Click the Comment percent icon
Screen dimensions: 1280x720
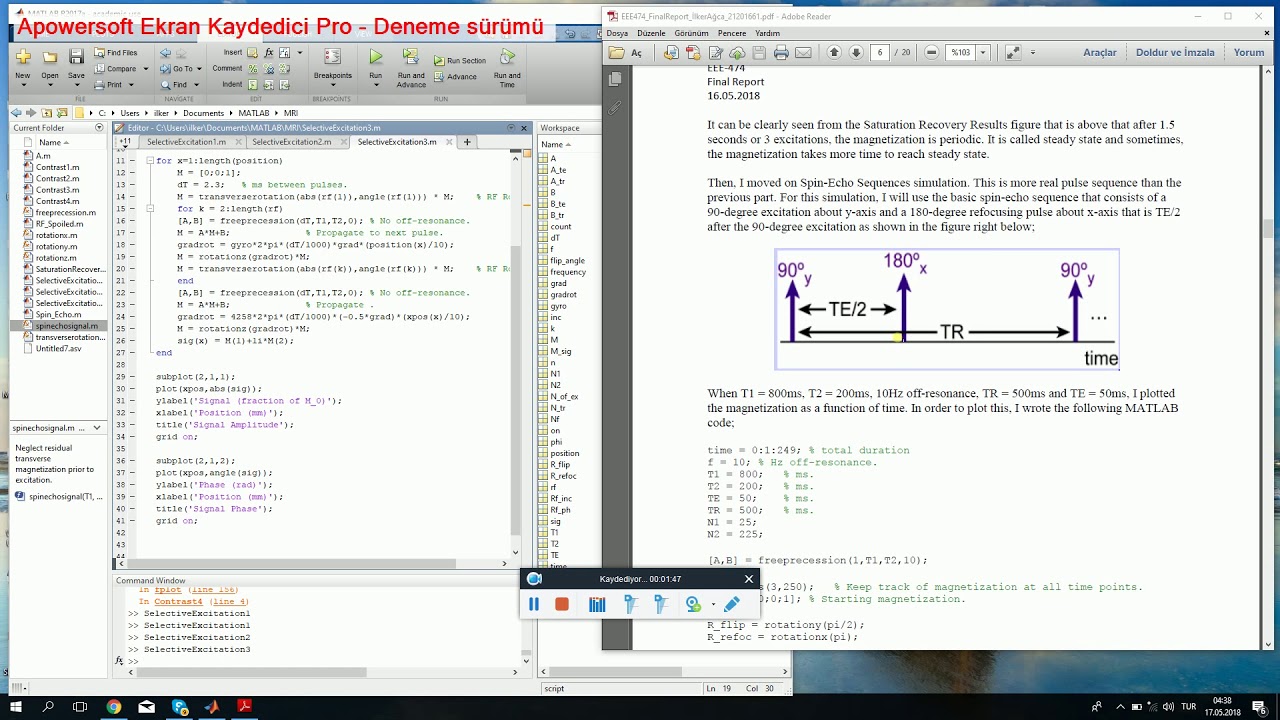253,69
